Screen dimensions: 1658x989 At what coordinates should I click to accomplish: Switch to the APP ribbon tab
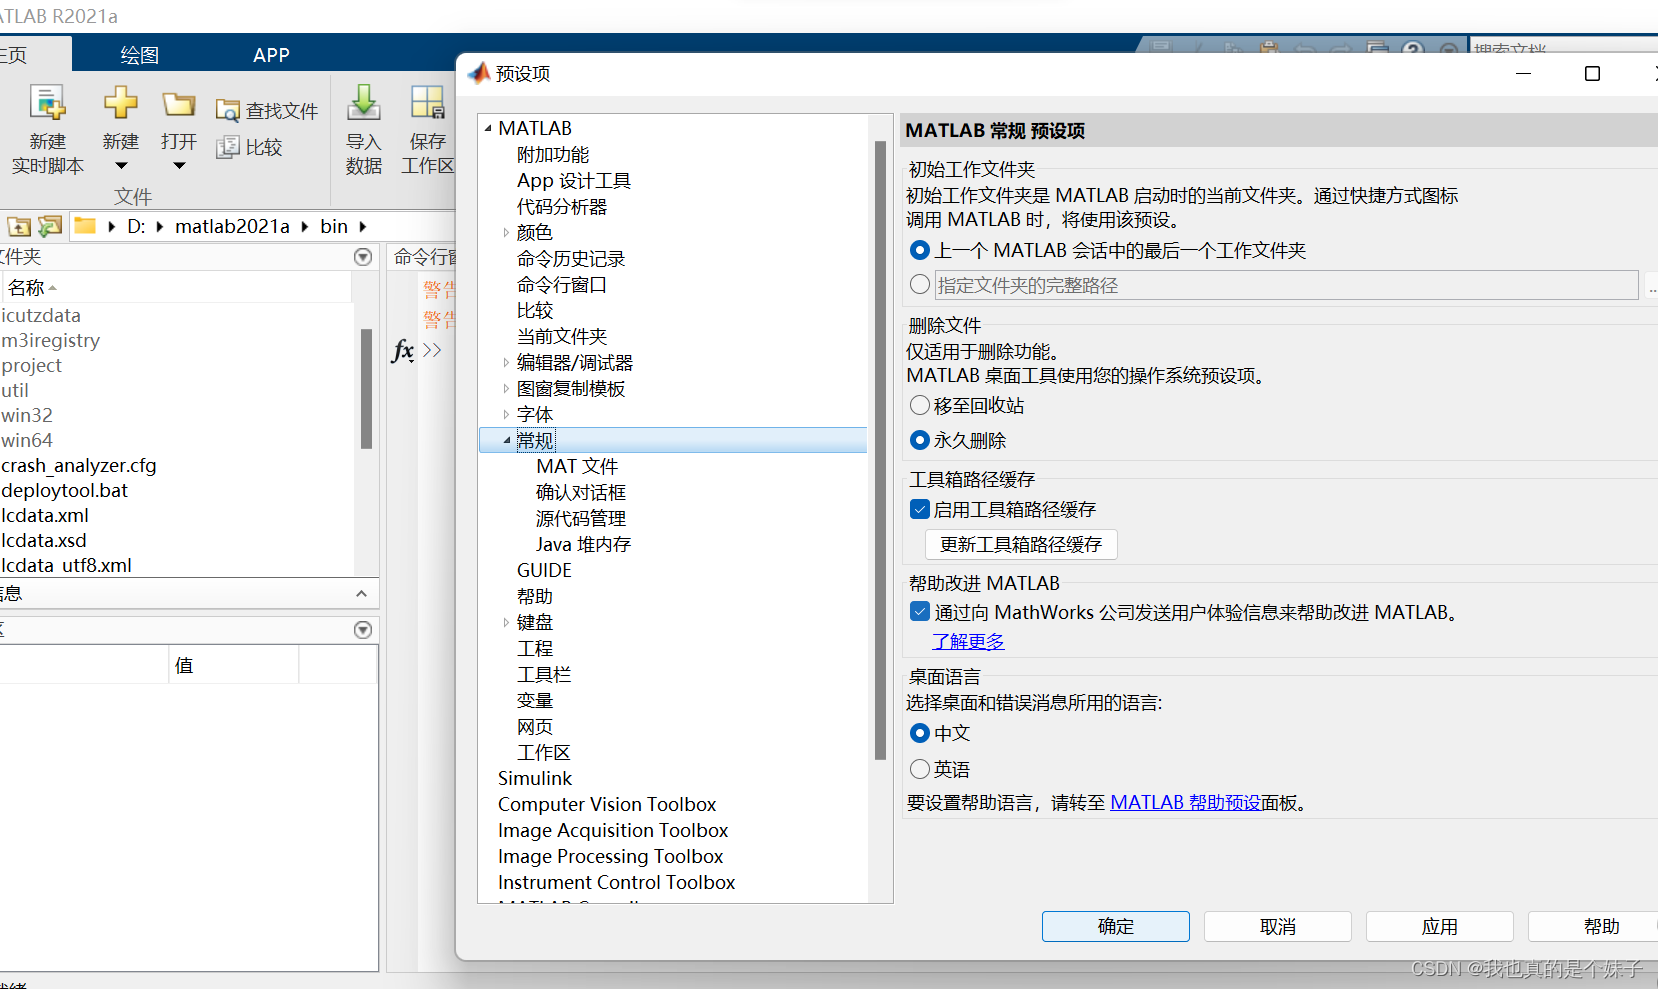pyautogui.click(x=271, y=55)
